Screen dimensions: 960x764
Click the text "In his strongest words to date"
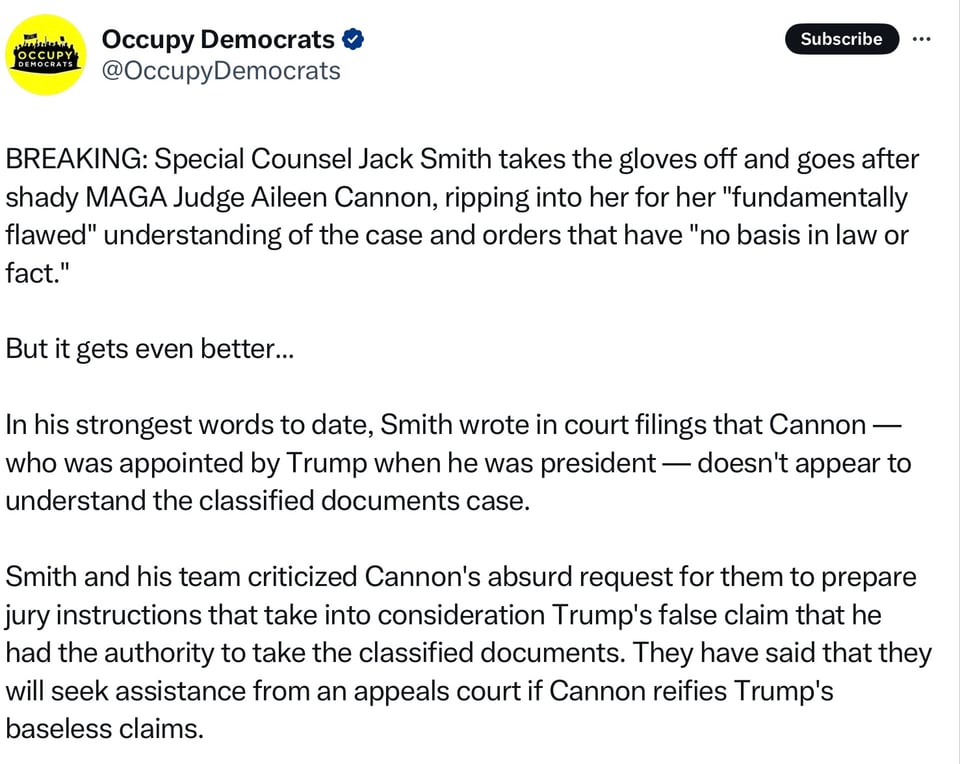point(188,425)
